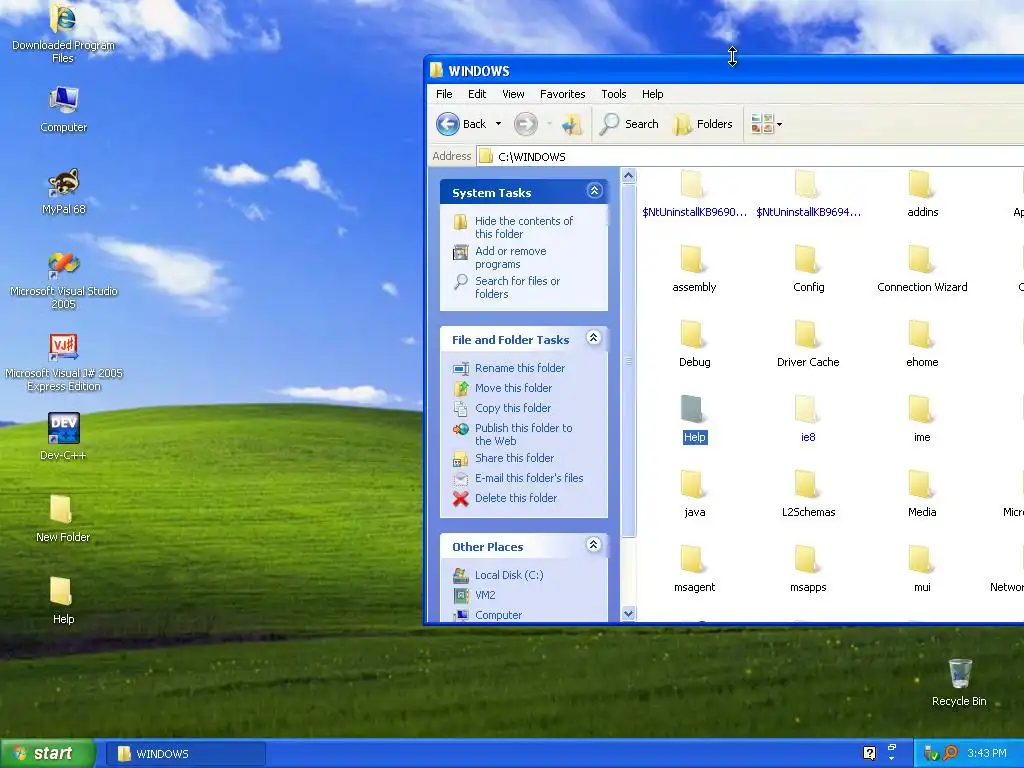1024x768 pixels.
Task: Select the L2Schemas folder
Action: click(x=808, y=494)
